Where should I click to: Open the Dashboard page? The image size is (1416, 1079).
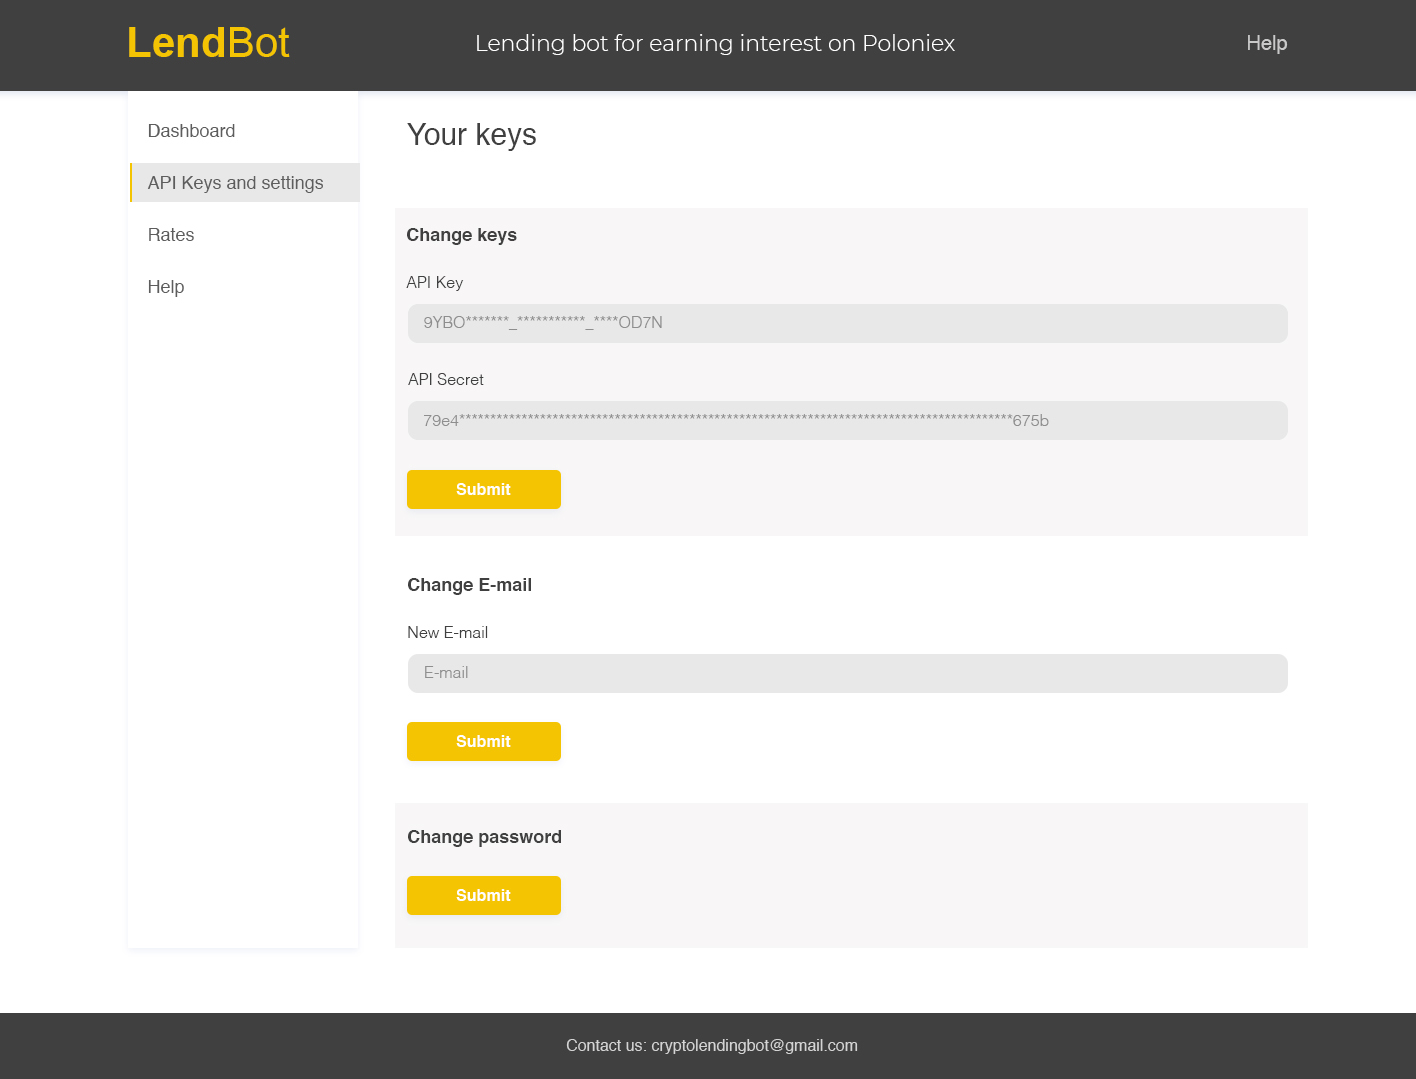191,131
